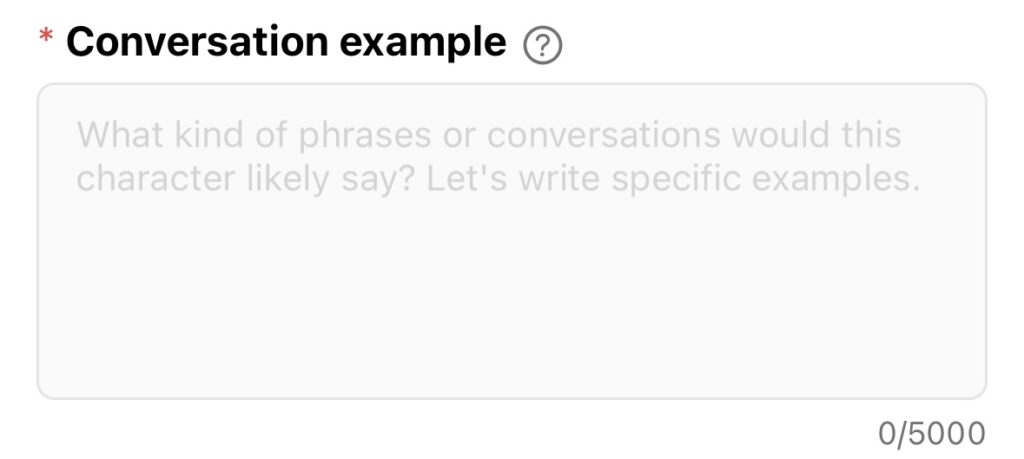Select the 'Conversation example' field label
Viewport: 1024px width, 459px height.
(286, 43)
